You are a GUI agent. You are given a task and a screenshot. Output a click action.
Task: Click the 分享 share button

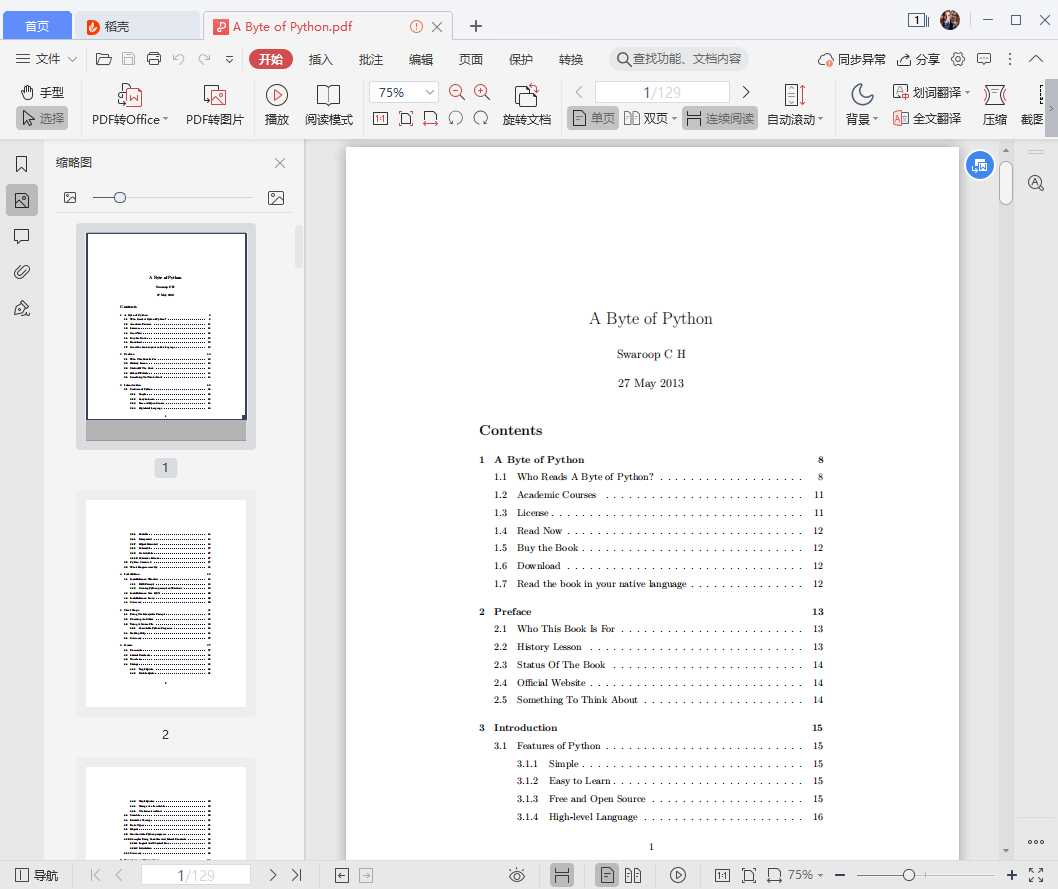[x=918, y=59]
